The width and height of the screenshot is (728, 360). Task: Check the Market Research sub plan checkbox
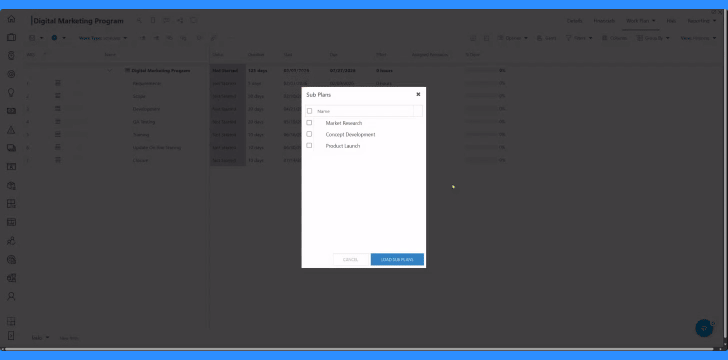(309, 123)
